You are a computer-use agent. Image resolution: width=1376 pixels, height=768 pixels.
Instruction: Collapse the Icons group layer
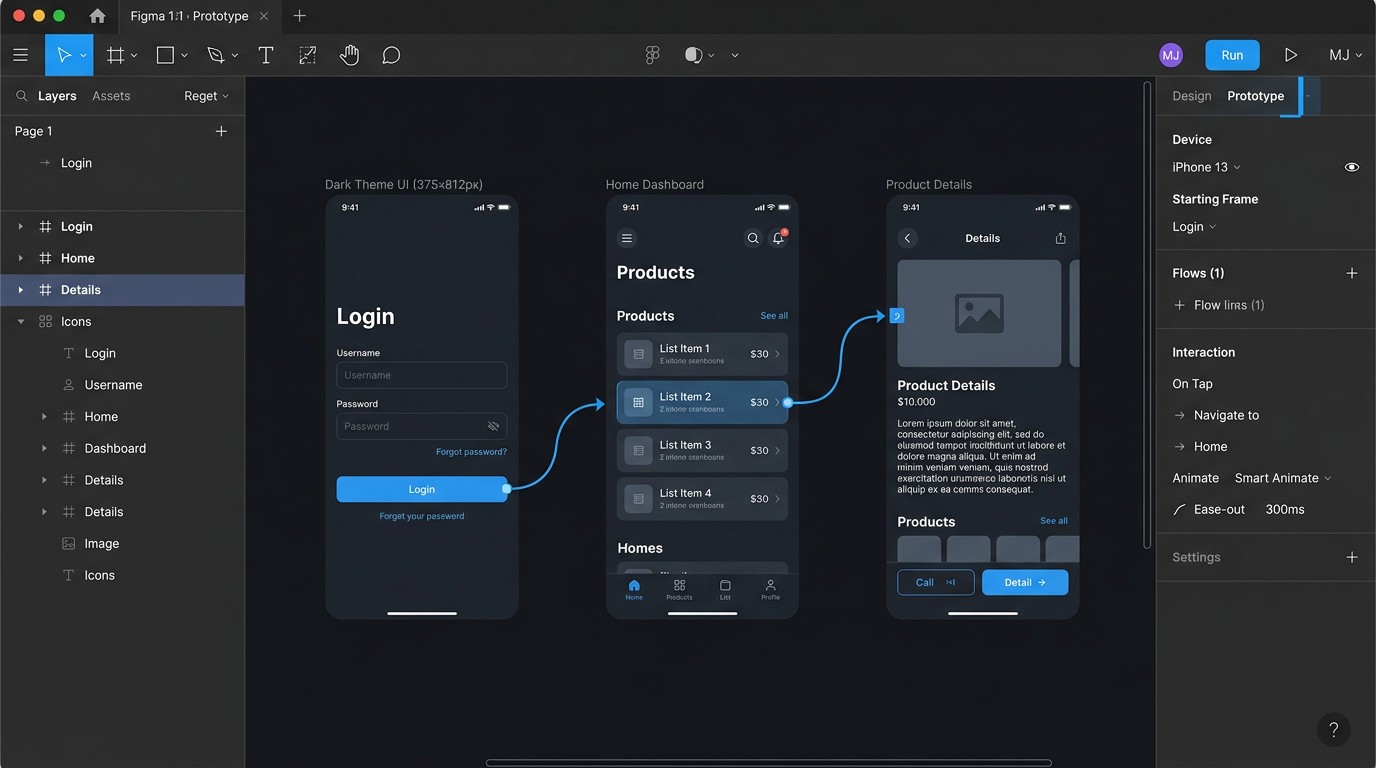coord(20,322)
